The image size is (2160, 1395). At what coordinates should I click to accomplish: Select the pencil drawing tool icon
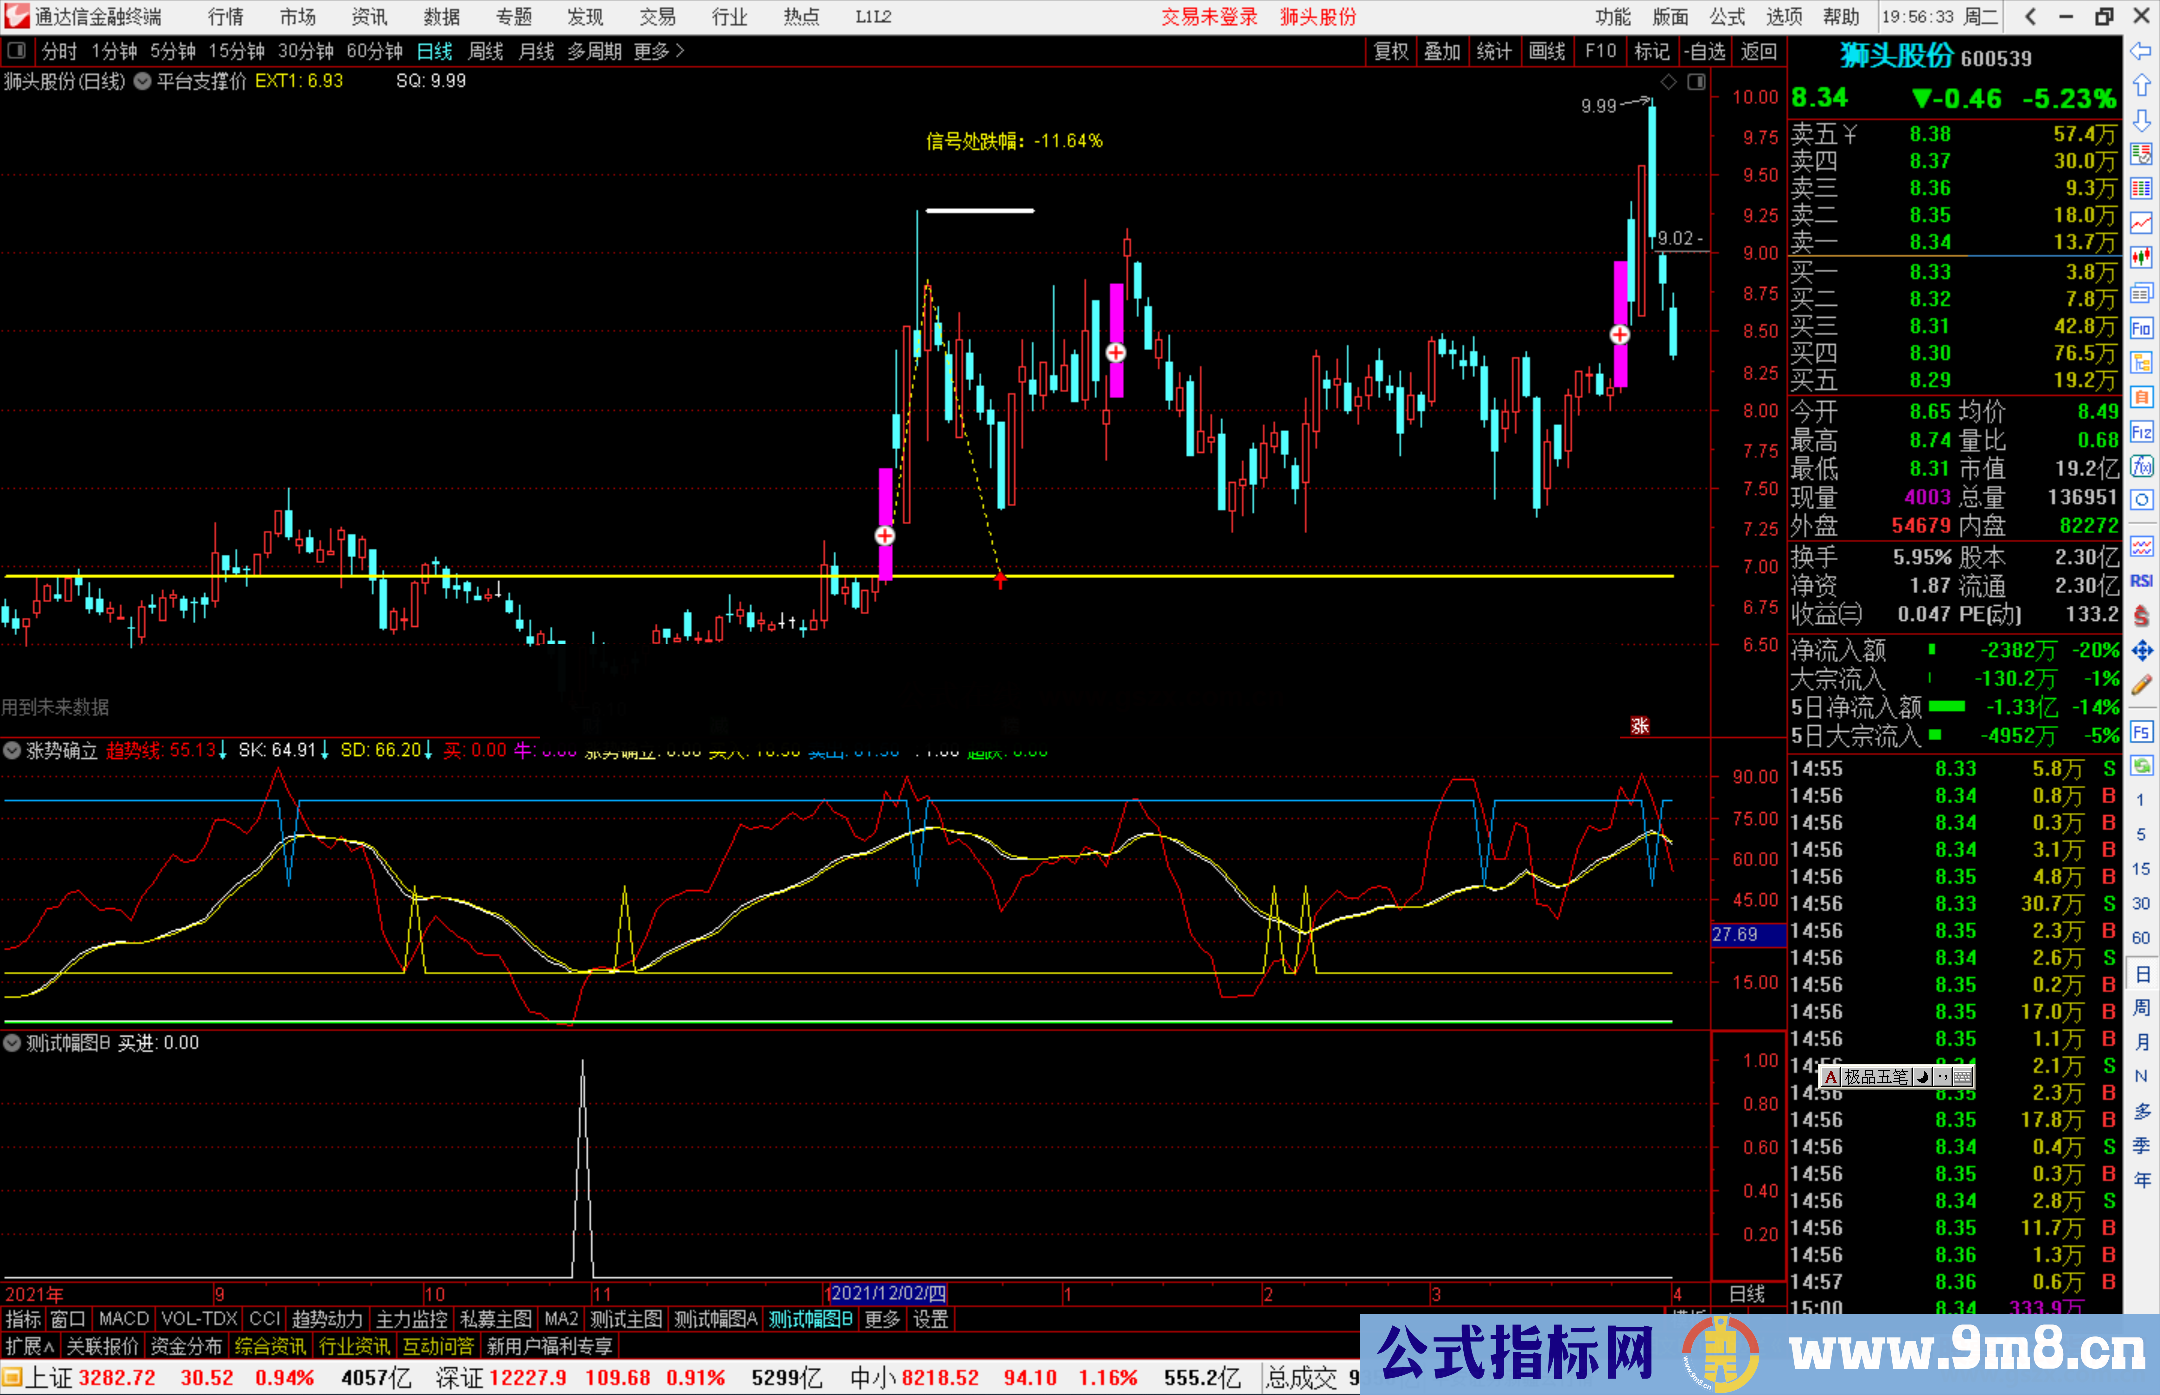tap(2141, 686)
